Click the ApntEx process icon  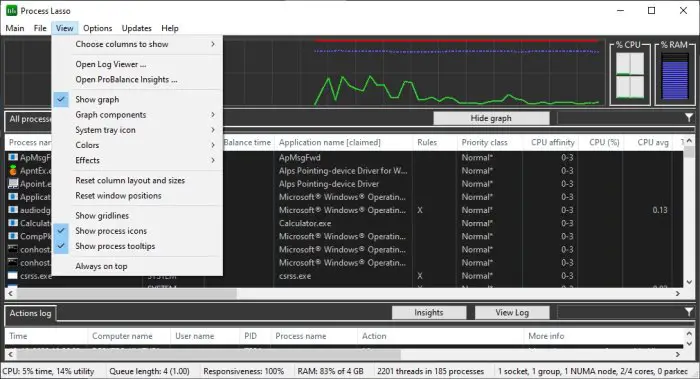13,171
